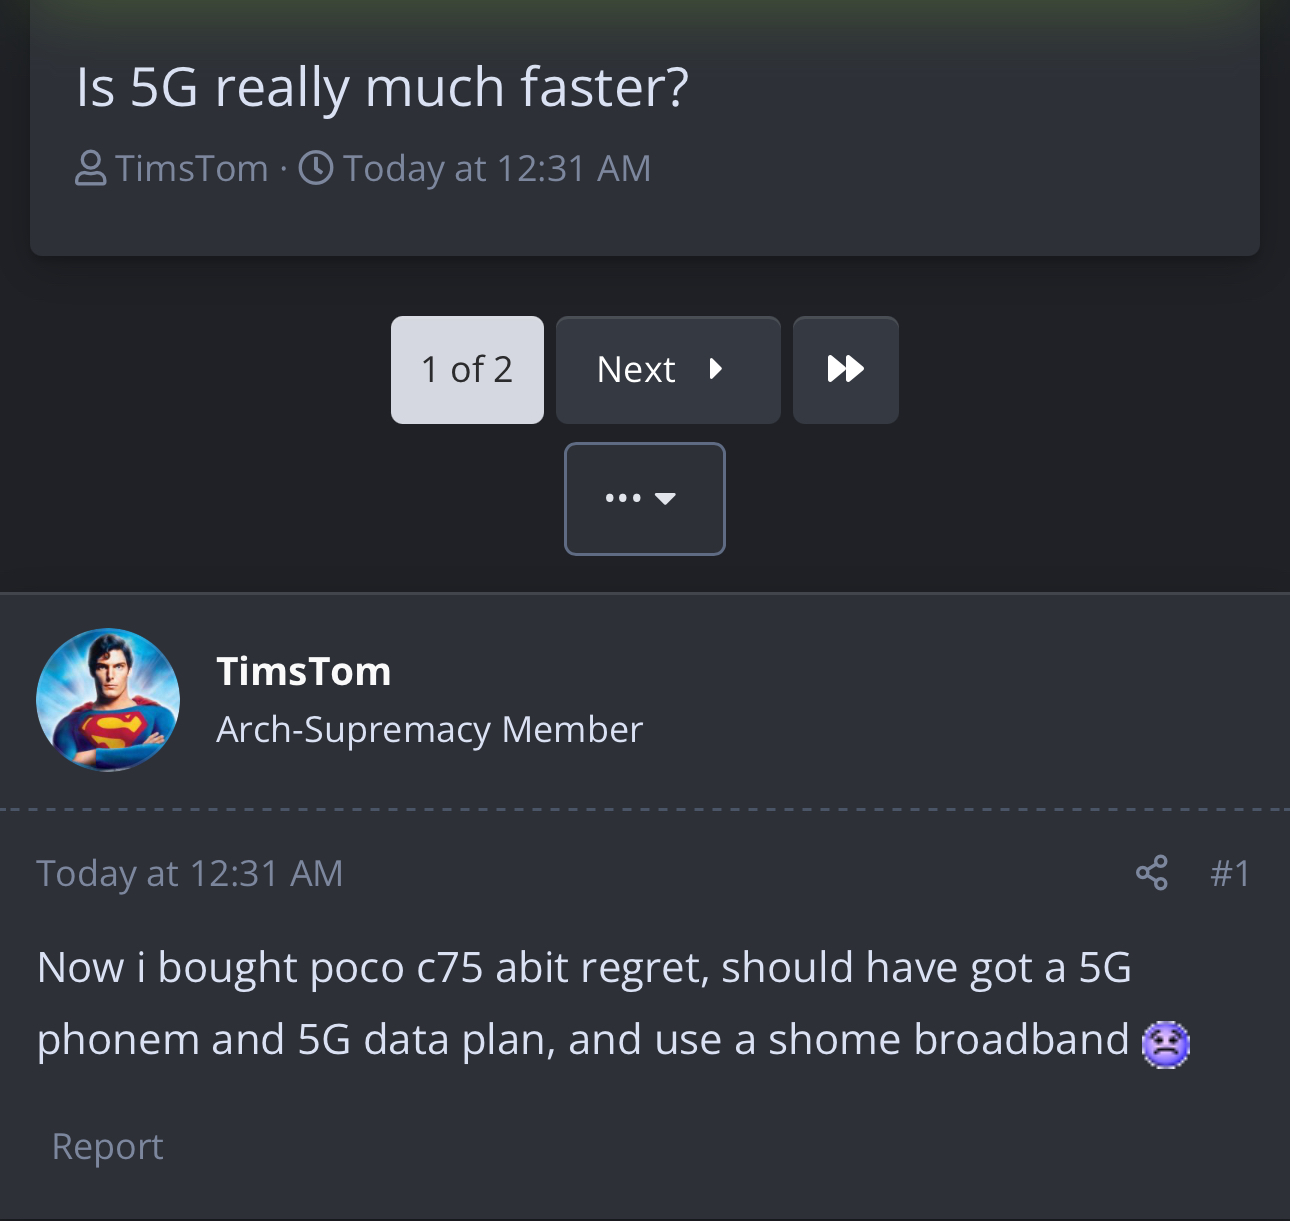Click the clock icon beside thread date
The height and width of the screenshot is (1221, 1290).
(316, 168)
